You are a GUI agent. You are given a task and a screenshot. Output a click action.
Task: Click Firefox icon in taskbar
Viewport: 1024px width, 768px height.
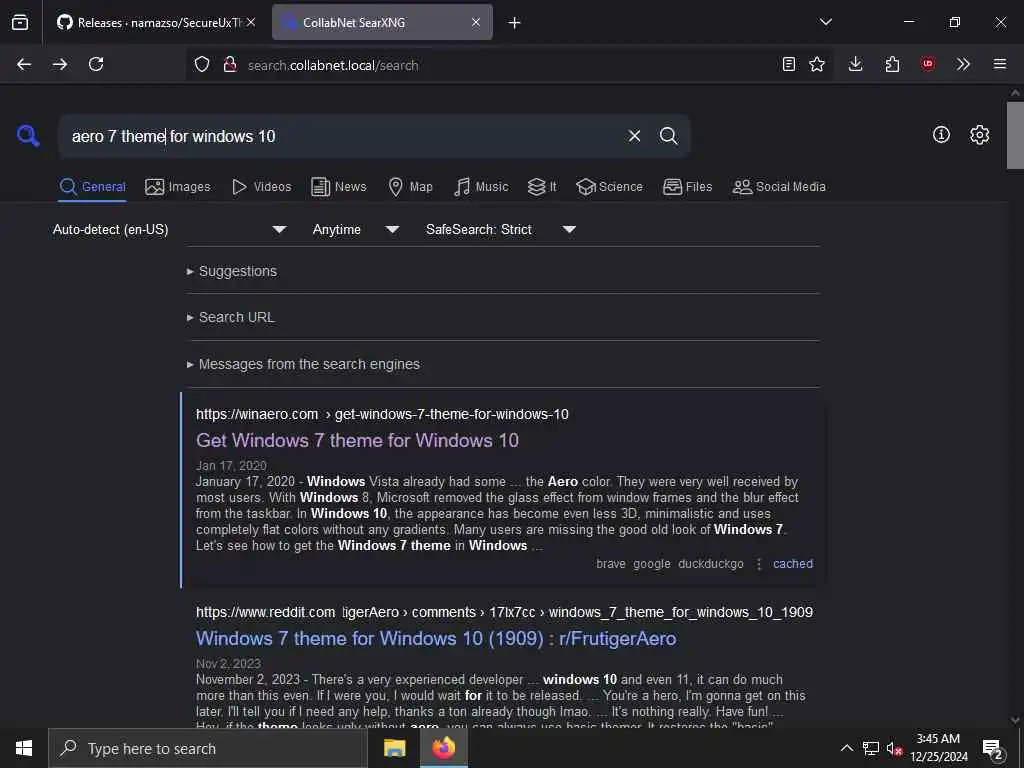click(443, 748)
